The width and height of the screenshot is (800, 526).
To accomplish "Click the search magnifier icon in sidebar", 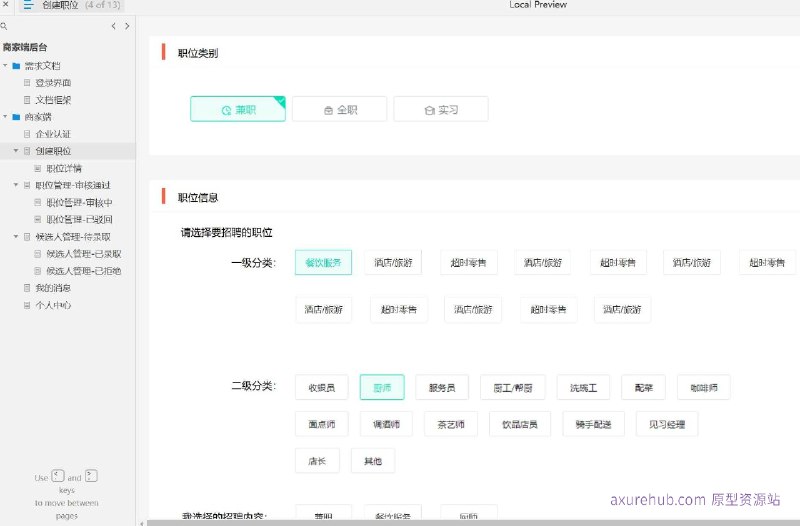I will point(4,26).
